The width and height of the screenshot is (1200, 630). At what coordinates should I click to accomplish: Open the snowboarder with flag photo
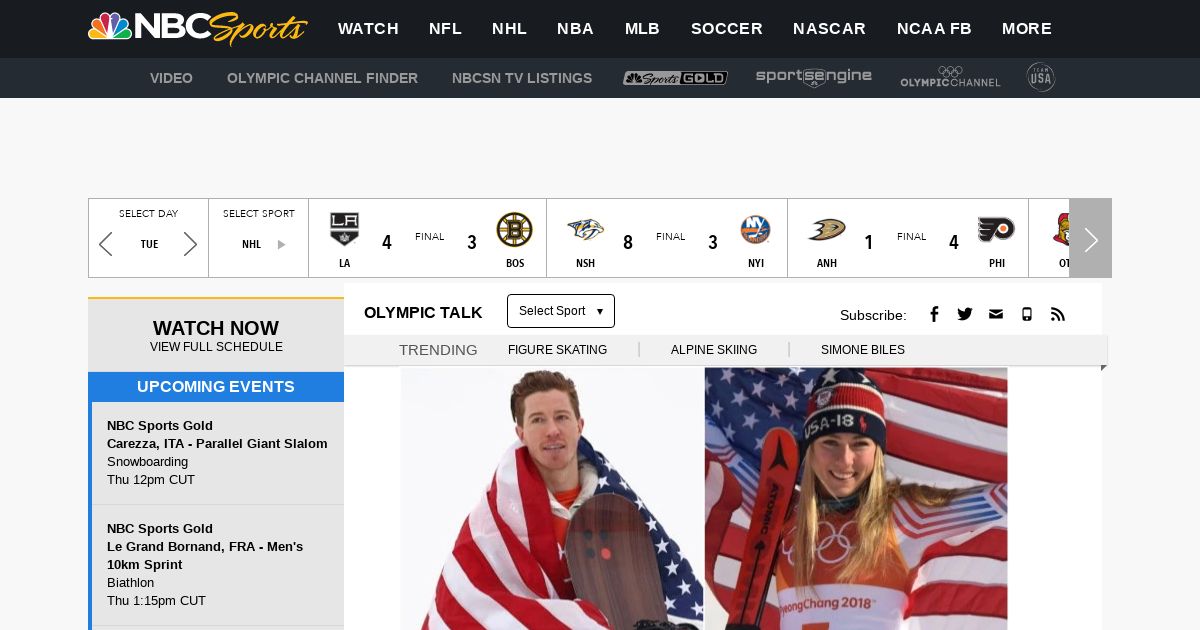[x=552, y=498]
